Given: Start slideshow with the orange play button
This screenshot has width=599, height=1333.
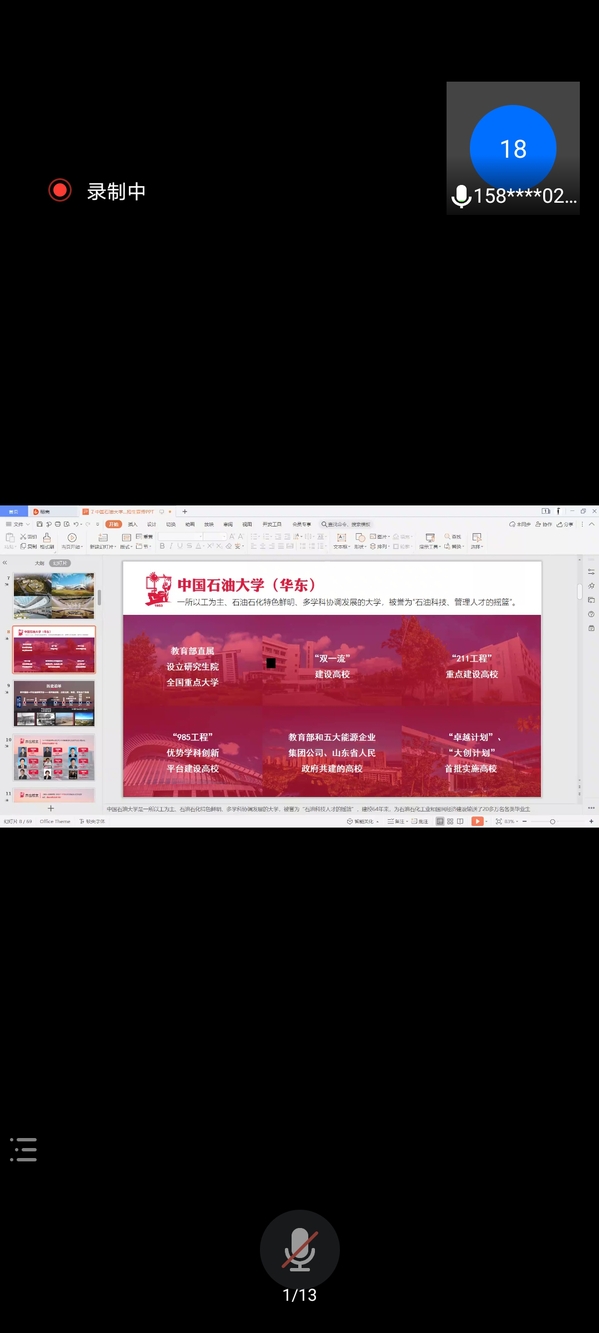Looking at the screenshot, I should pos(477,821).
